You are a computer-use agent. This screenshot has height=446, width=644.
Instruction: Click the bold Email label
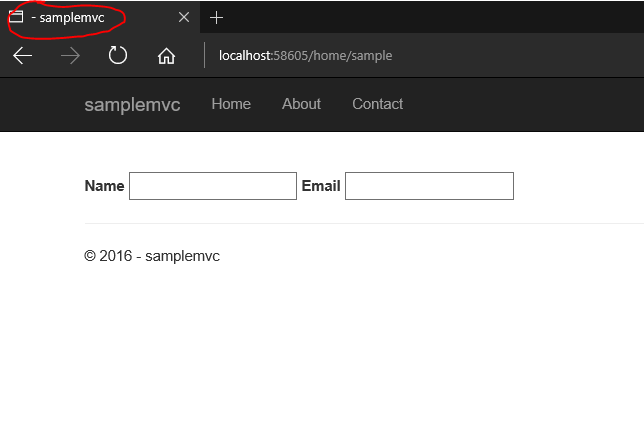tap(321, 186)
